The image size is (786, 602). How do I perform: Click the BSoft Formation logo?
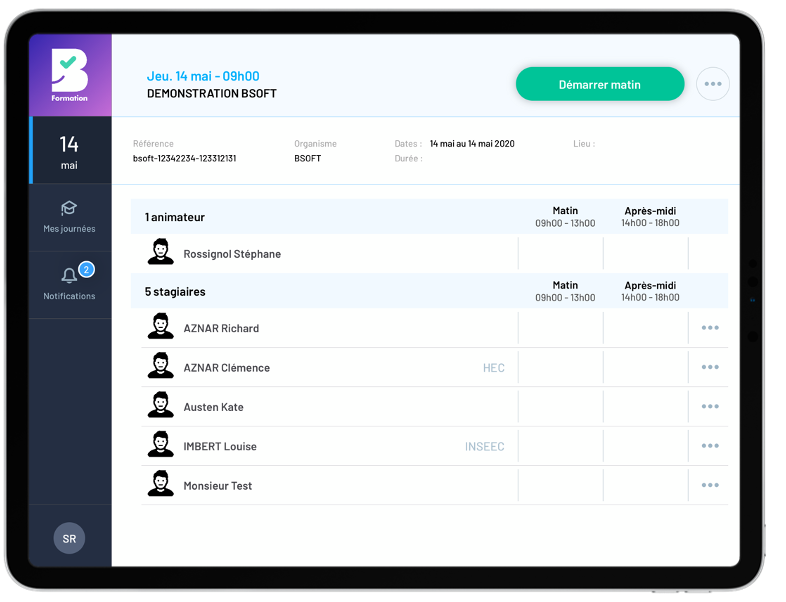[x=70, y=75]
